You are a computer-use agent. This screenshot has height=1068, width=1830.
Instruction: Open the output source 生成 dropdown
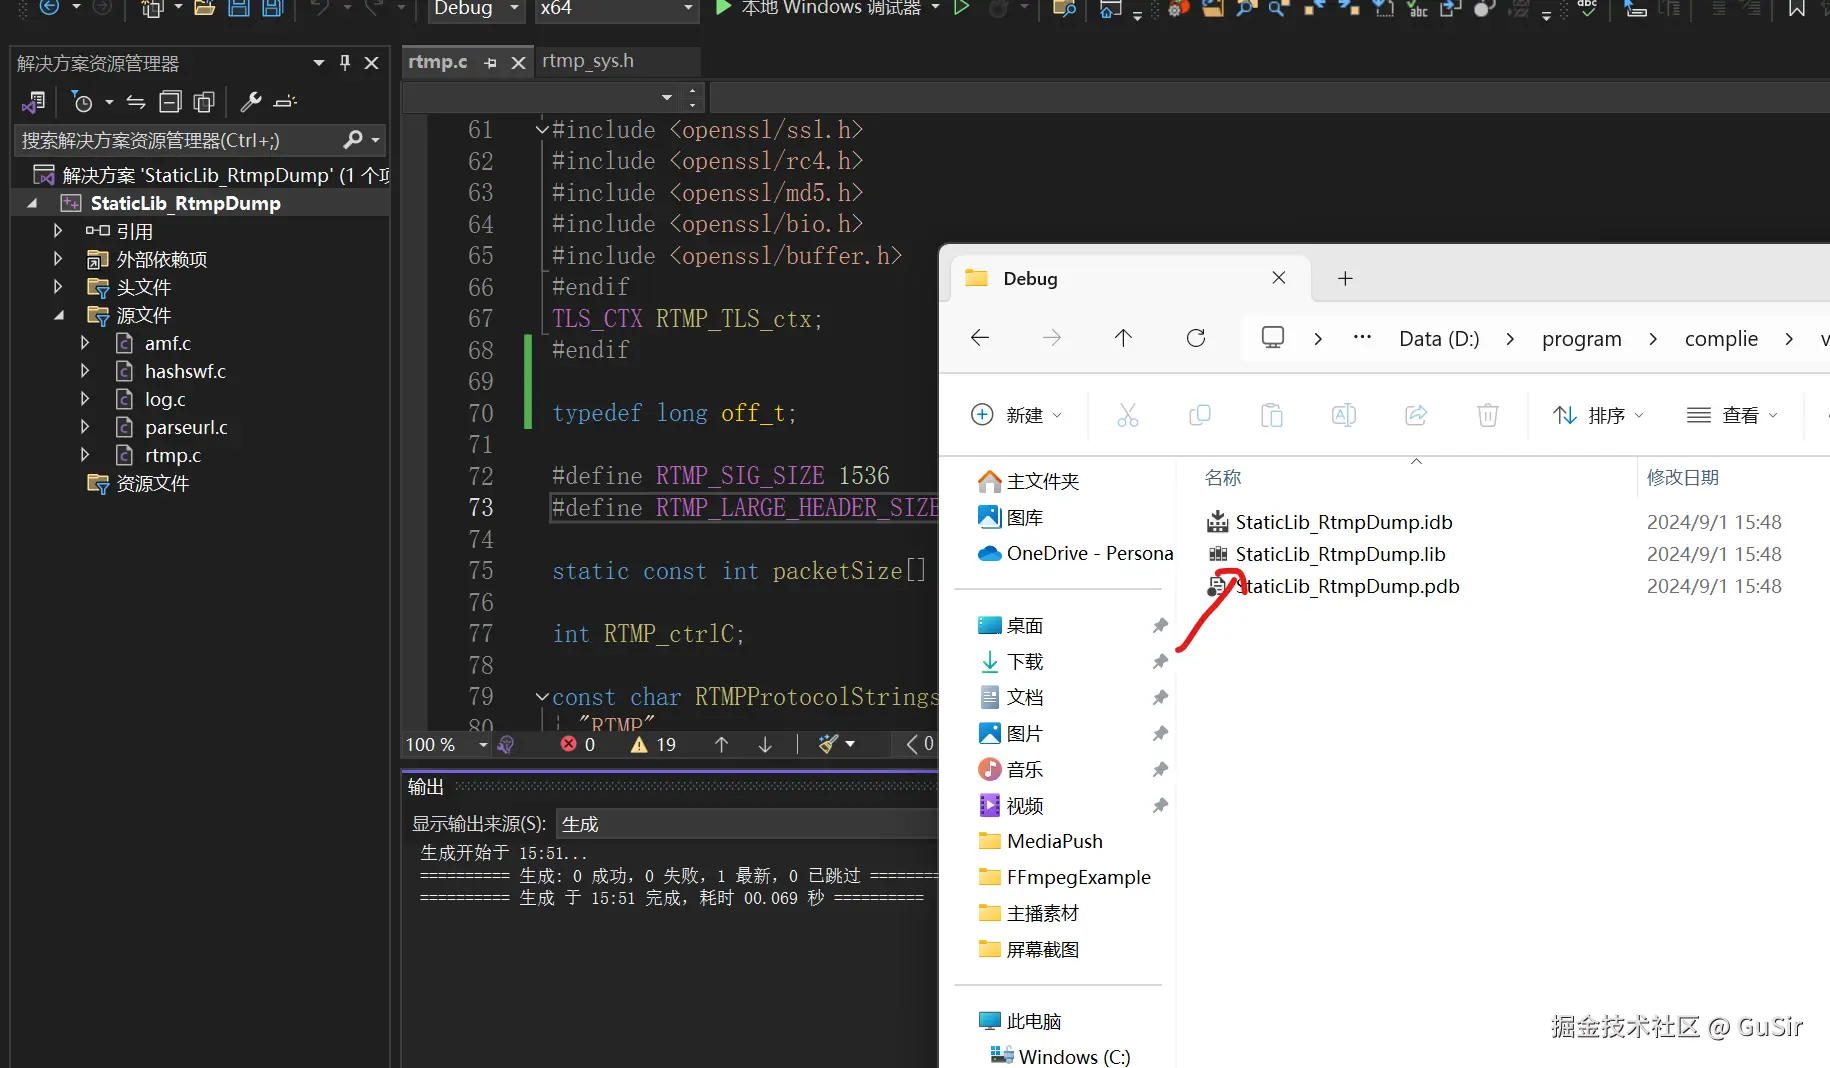(x=747, y=824)
